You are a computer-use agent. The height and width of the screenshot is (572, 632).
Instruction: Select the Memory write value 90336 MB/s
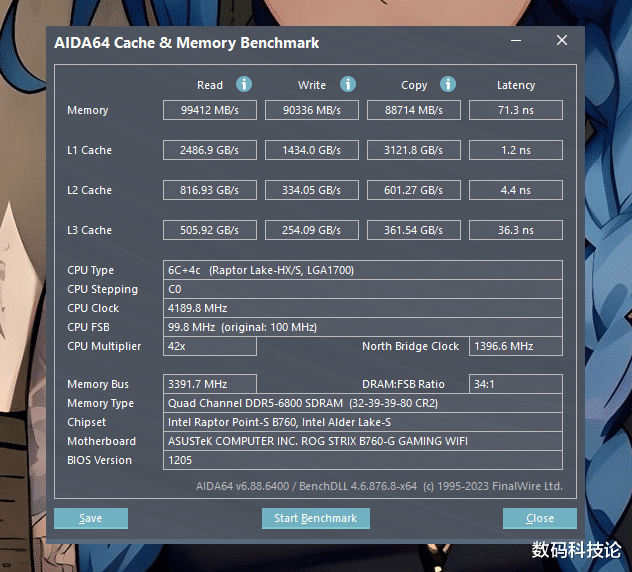(x=312, y=110)
